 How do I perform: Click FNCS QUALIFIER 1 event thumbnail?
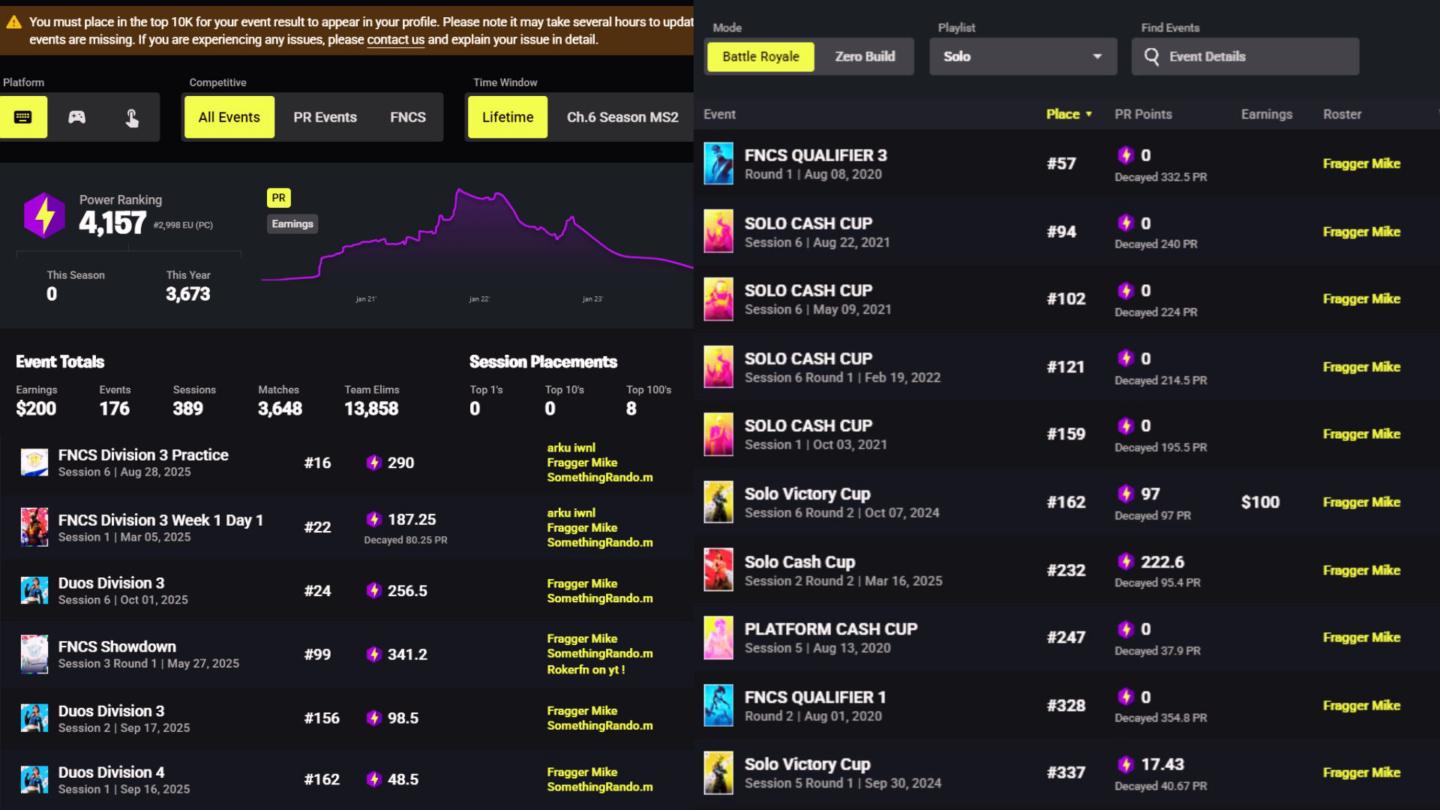(x=718, y=705)
